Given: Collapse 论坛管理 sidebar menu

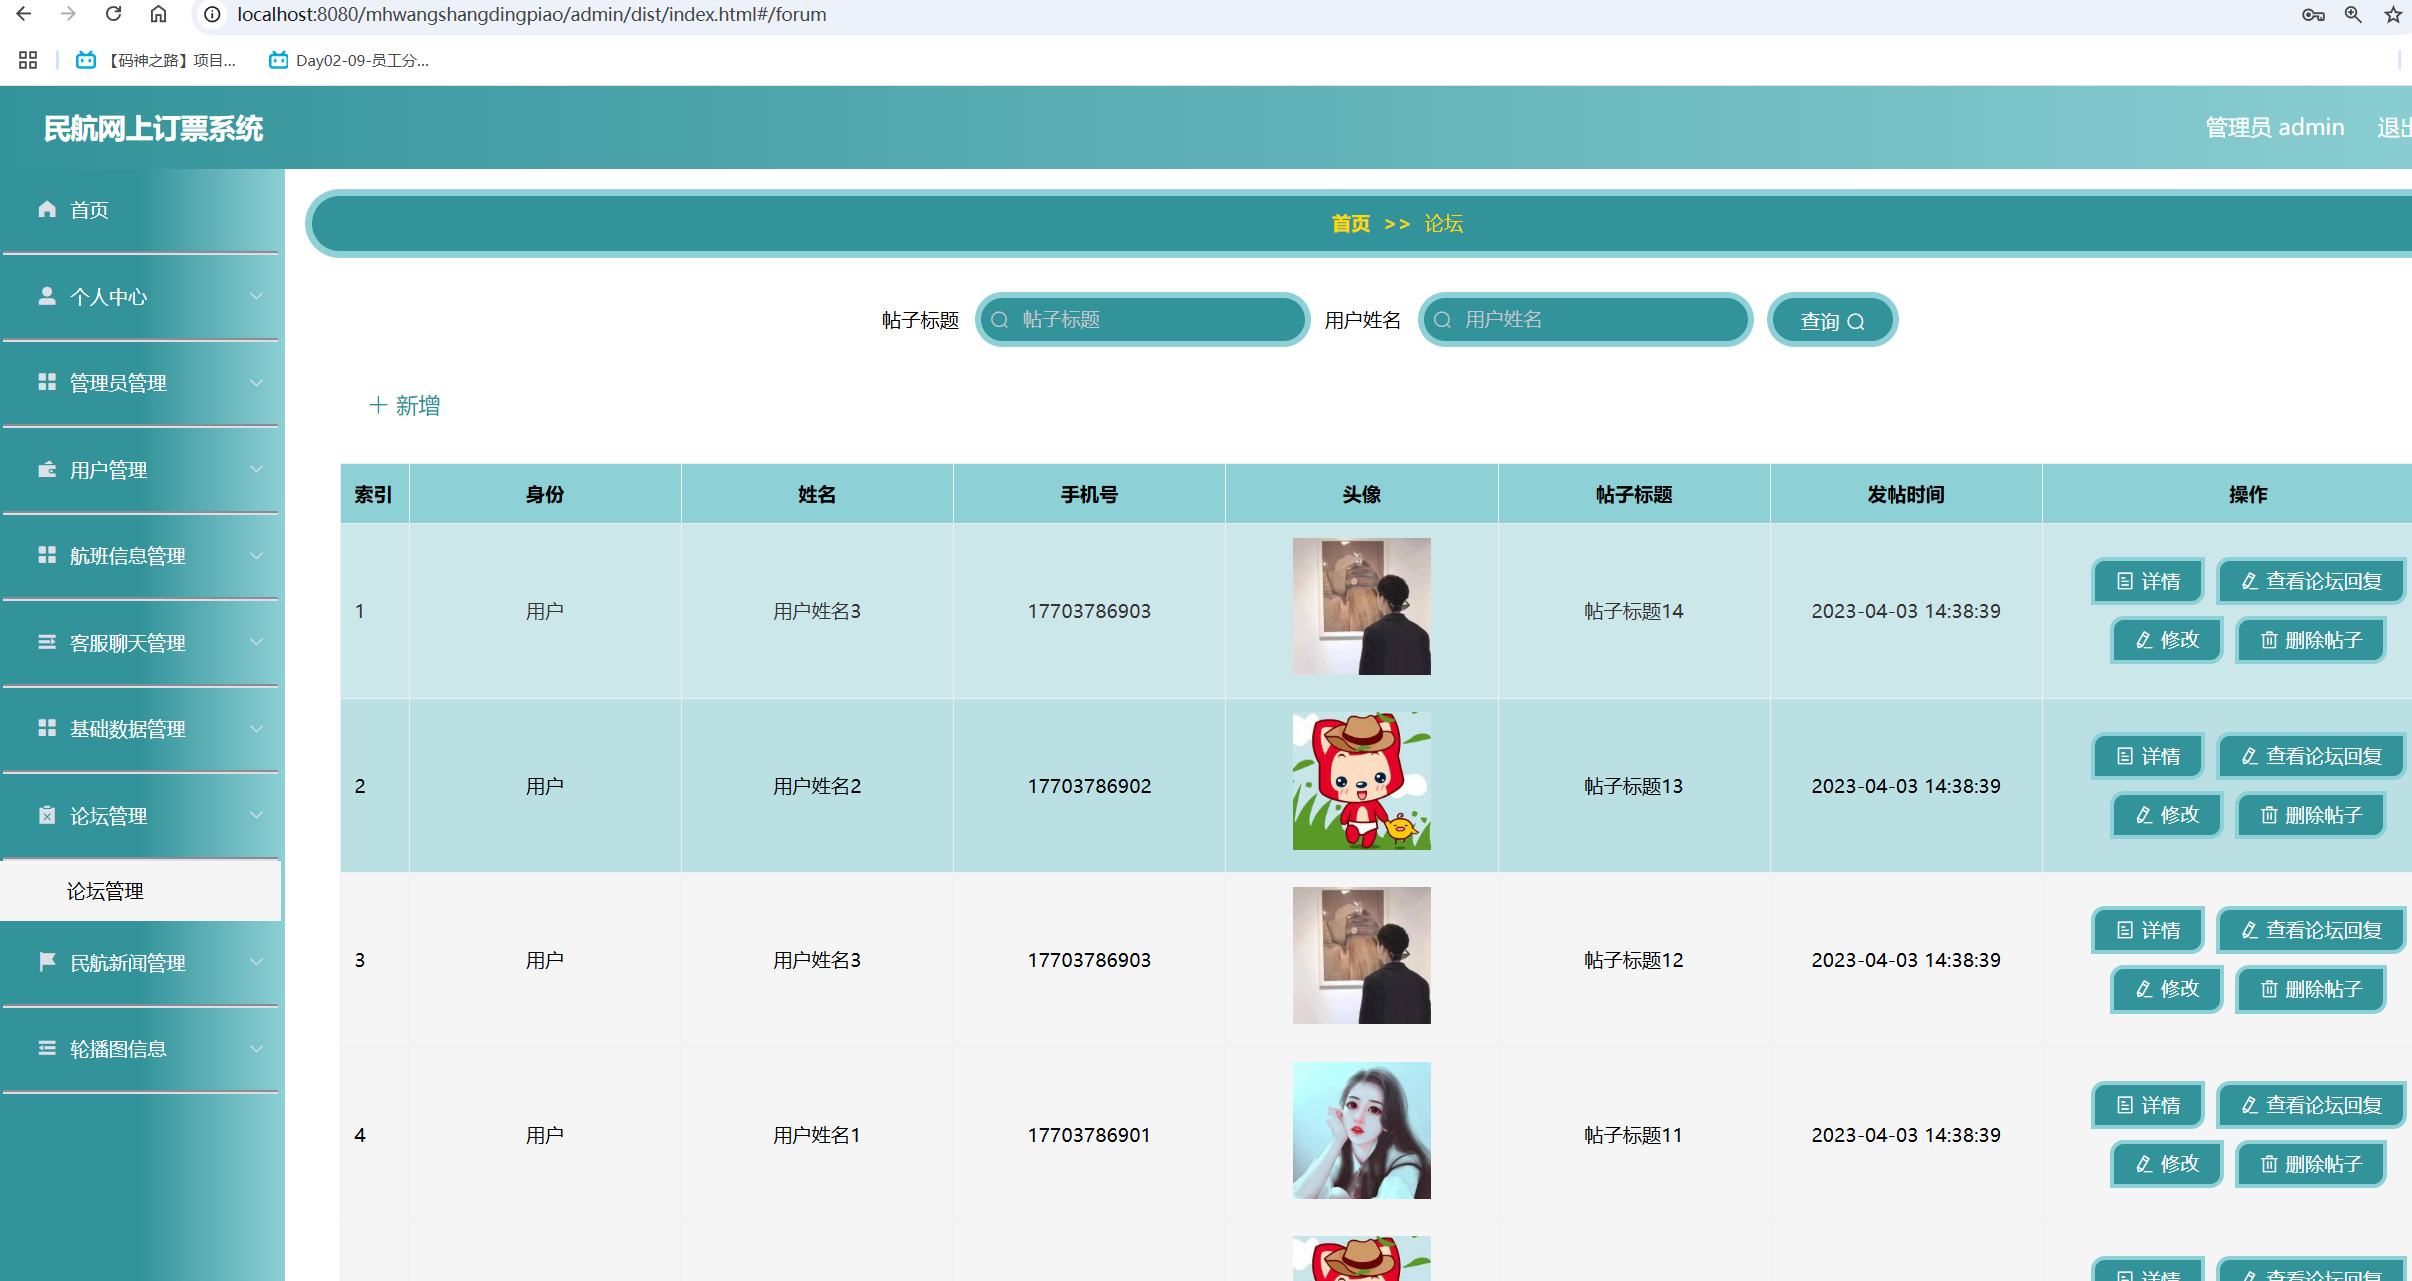Looking at the screenshot, I should click(x=141, y=816).
